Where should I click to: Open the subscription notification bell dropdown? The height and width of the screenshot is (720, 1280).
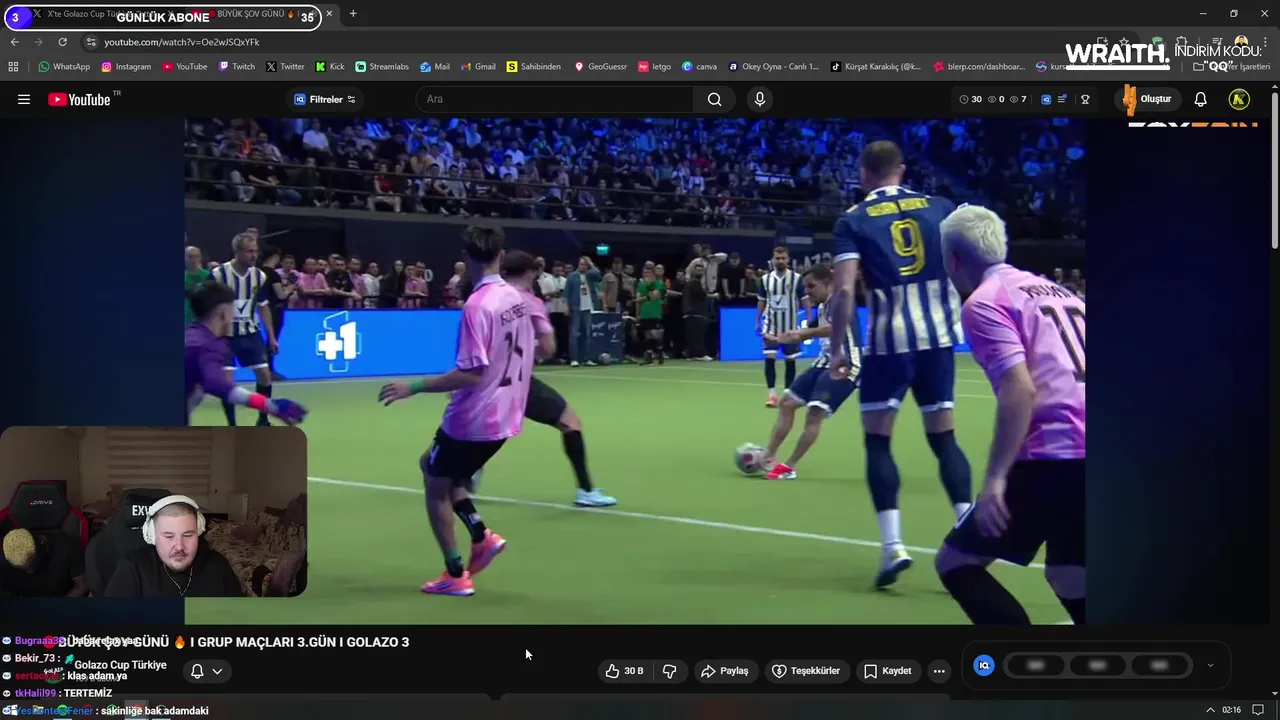coord(206,671)
